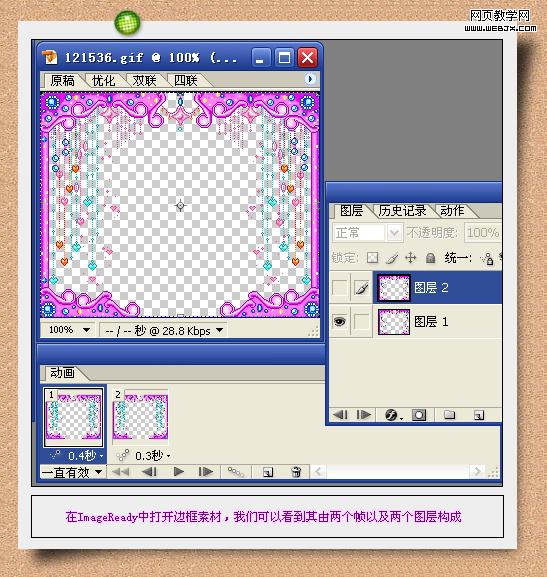This screenshot has width=547, height=577.
Task: Play the animation
Action: click(179, 472)
